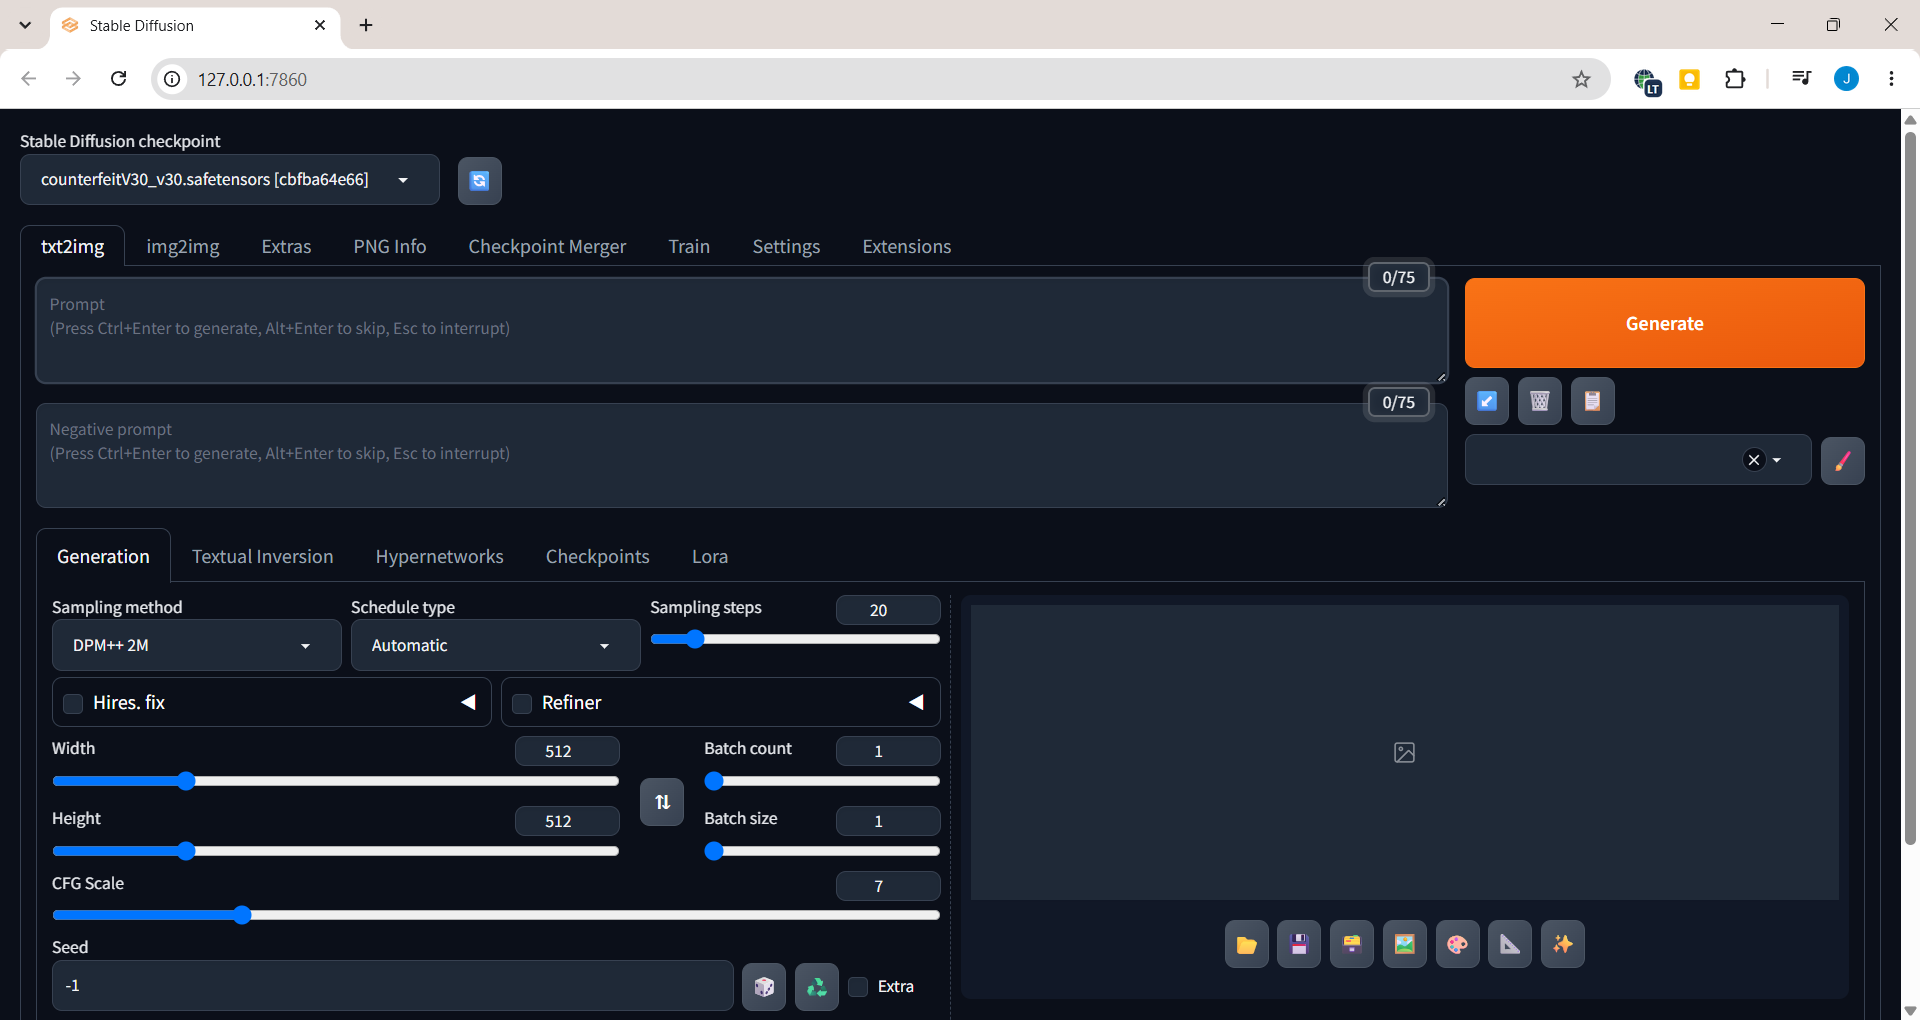Click the Batch count slider
Image resolution: width=1920 pixels, height=1020 pixels.
(822, 781)
